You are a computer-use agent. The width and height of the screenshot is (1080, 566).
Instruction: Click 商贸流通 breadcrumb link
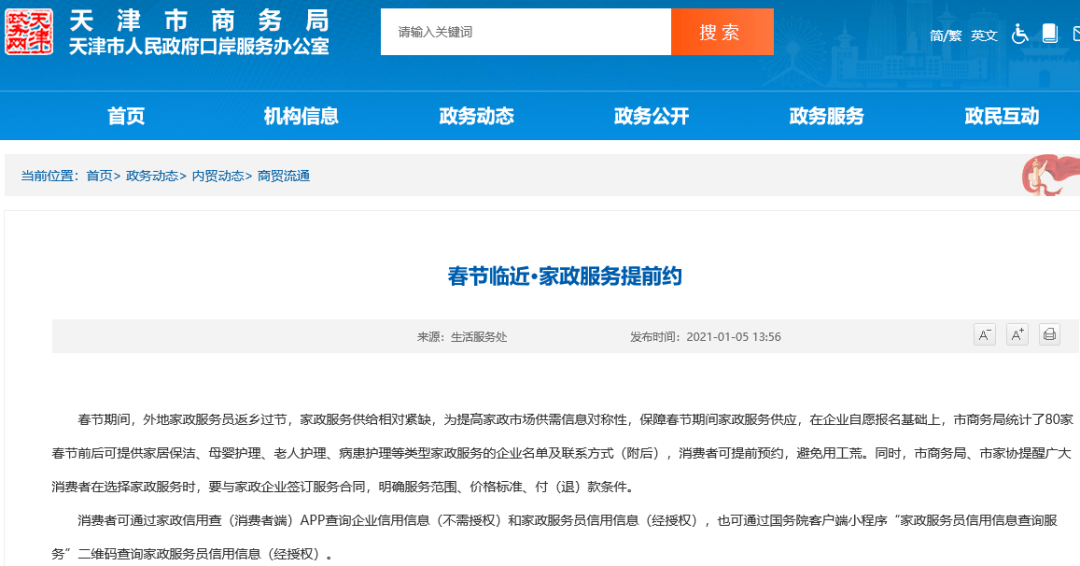pyautogui.click(x=283, y=176)
